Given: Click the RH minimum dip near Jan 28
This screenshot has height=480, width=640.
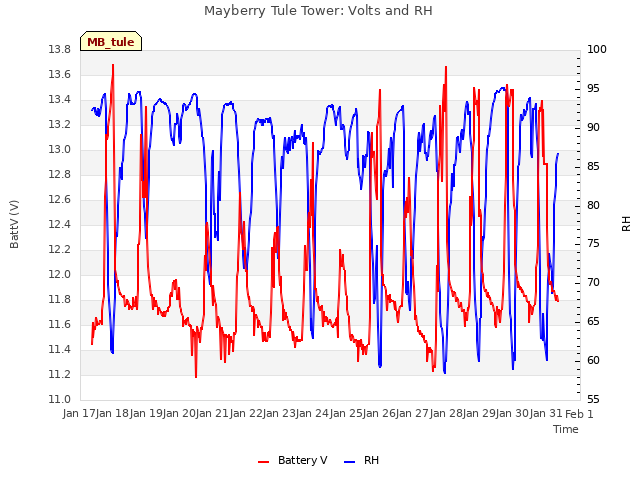Looking at the screenshot, I should pos(444,372).
